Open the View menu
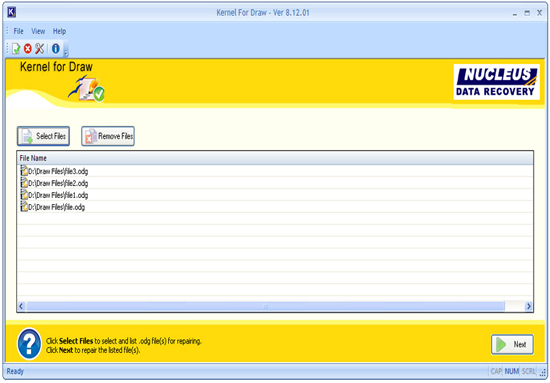Viewport: 550px width, 383px height. coord(38,31)
